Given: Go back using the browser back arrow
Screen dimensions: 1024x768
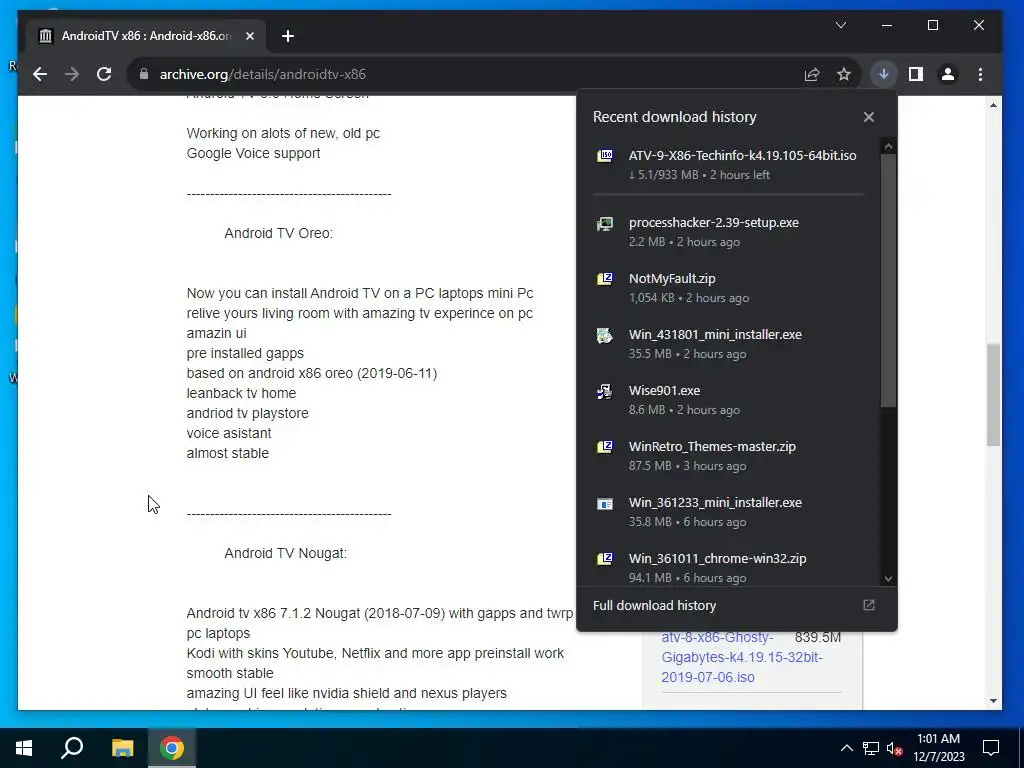Looking at the screenshot, I should click(40, 74).
